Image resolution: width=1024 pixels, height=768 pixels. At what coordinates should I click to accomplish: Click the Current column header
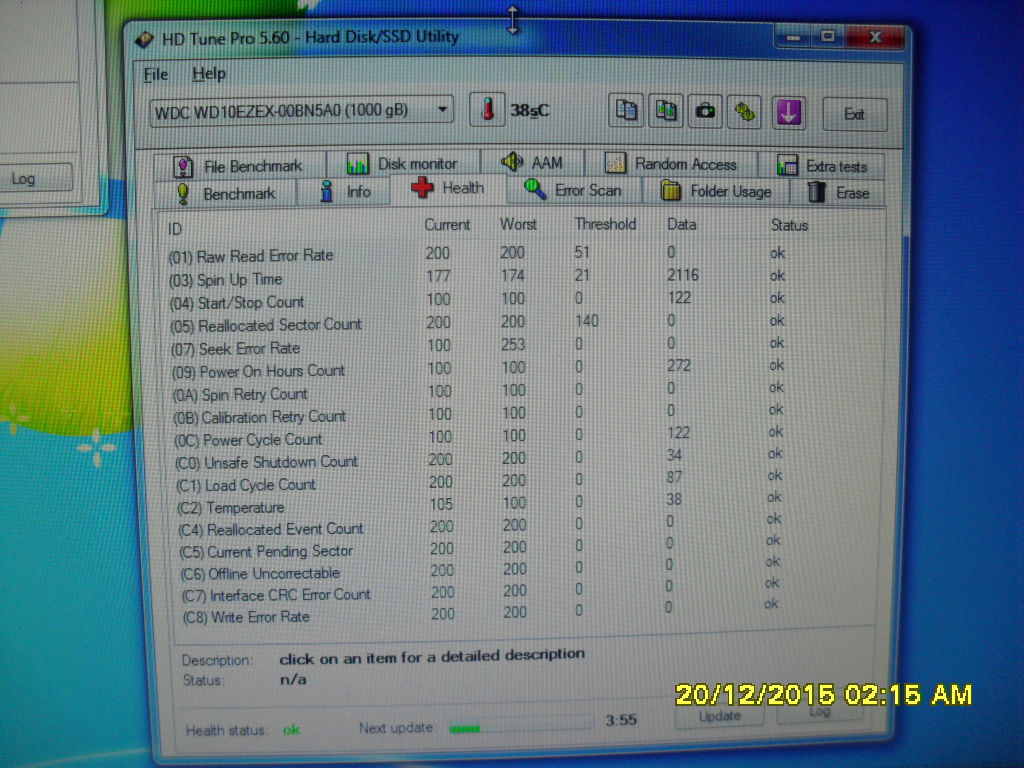pyautogui.click(x=447, y=225)
